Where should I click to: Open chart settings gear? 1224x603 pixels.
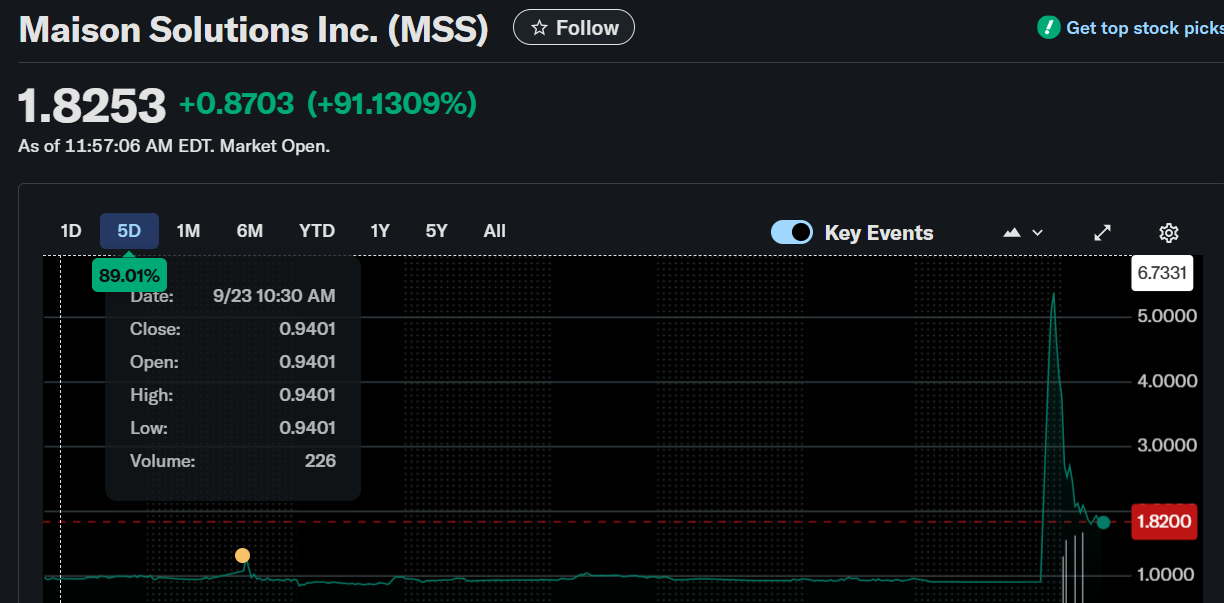(x=1169, y=233)
